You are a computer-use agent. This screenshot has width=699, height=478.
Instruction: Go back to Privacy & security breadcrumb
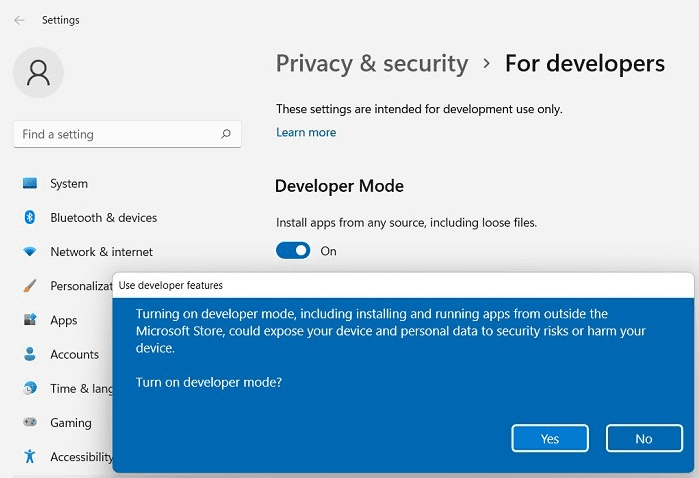tap(372, 63)
